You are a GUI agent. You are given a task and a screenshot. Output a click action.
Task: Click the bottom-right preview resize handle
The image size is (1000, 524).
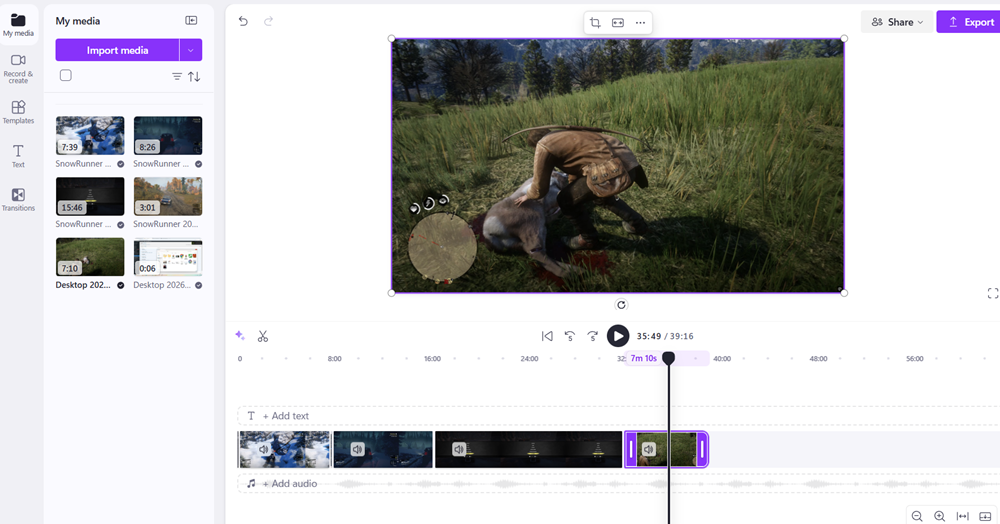click(844, 293)
